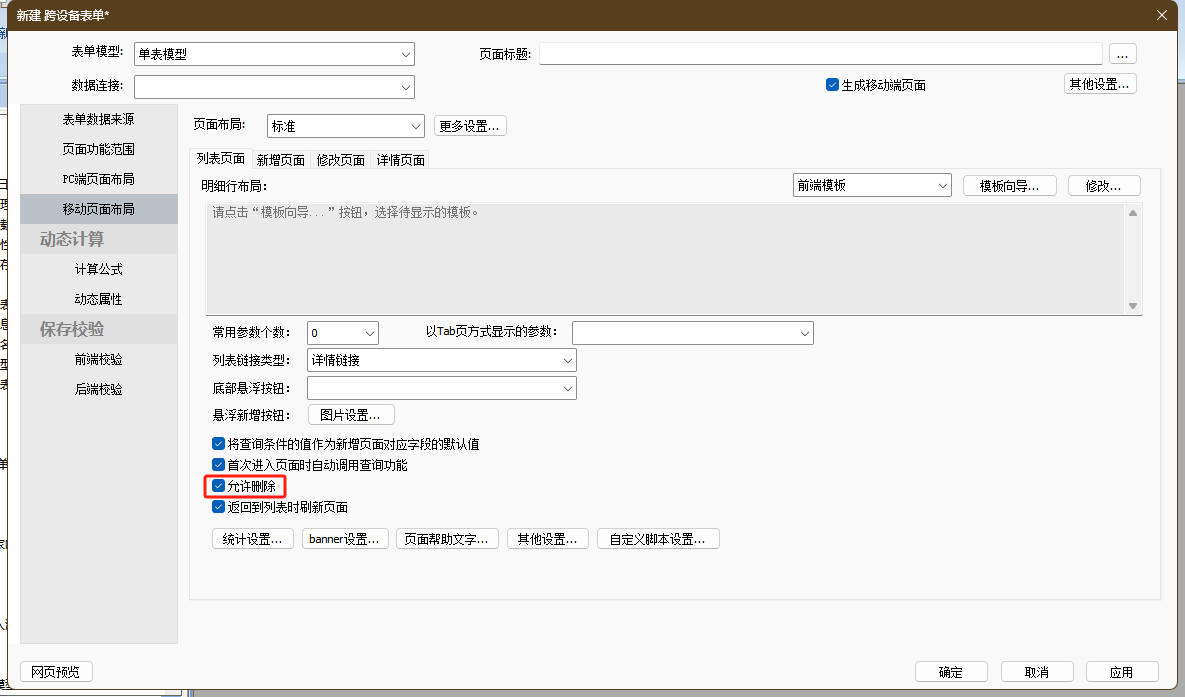Image resolution: width=1185 pixels, height=697 pixels.
Task: Toggle 首次进入页面时自动调用查询功能 checkbox
Action: coord(219,465)
